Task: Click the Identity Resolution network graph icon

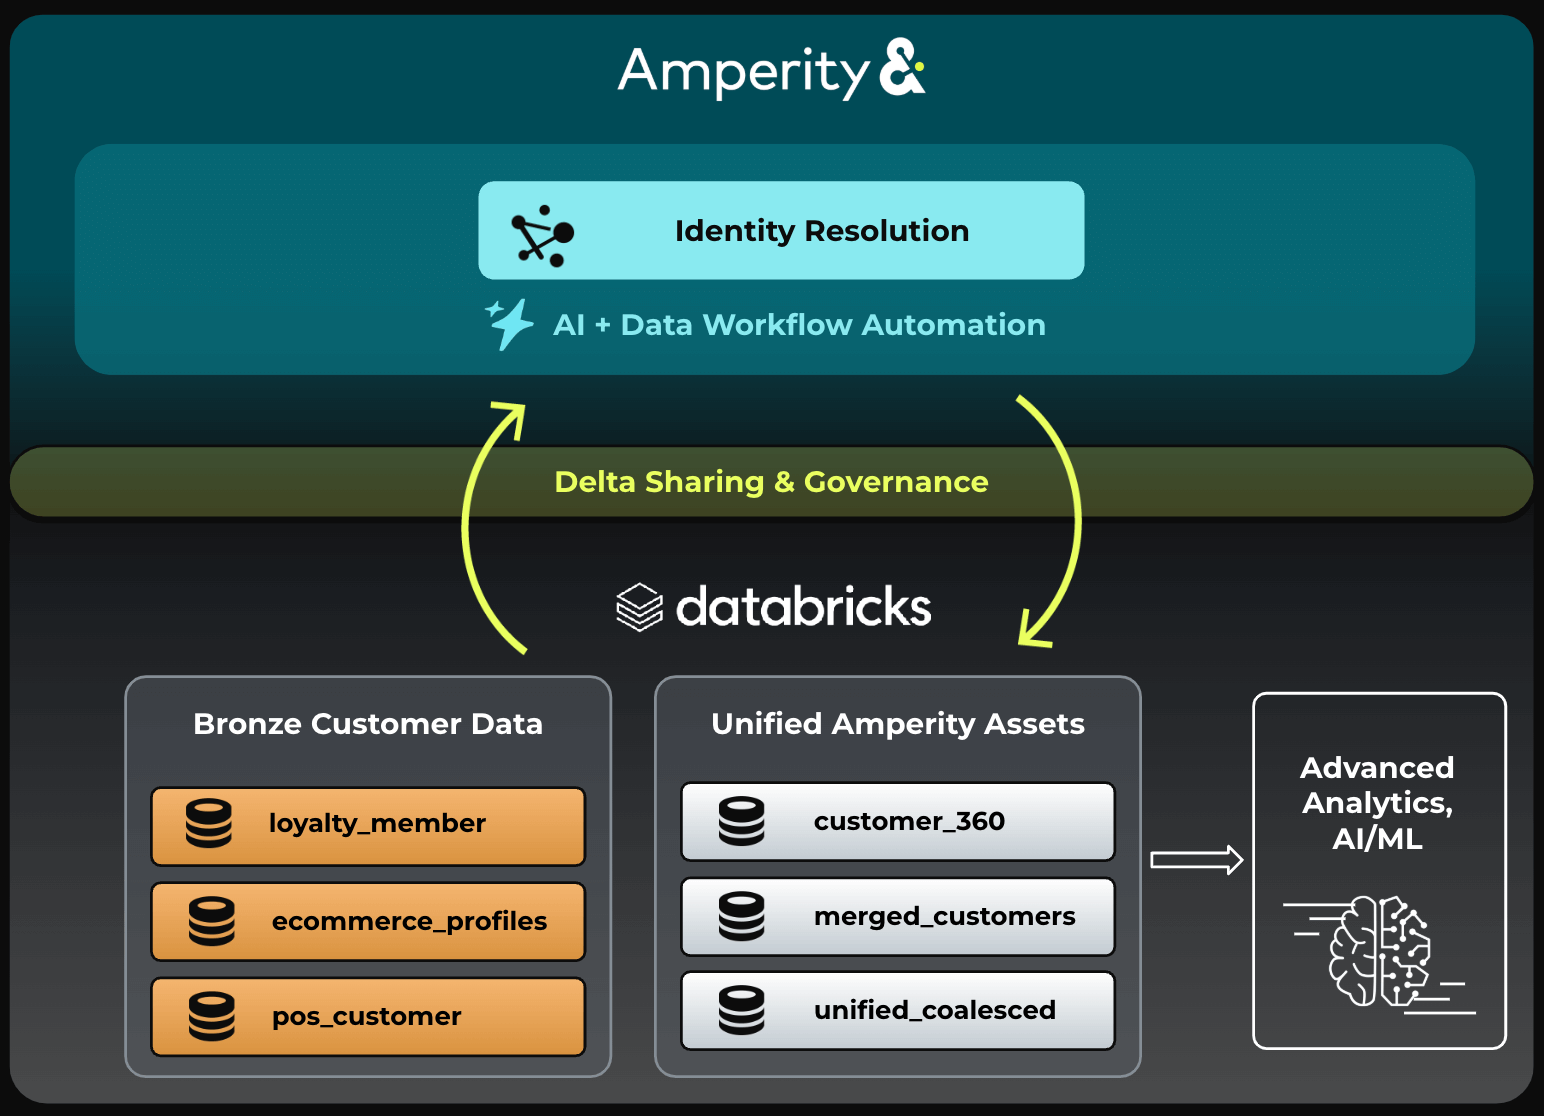Action: pos(542,236)
